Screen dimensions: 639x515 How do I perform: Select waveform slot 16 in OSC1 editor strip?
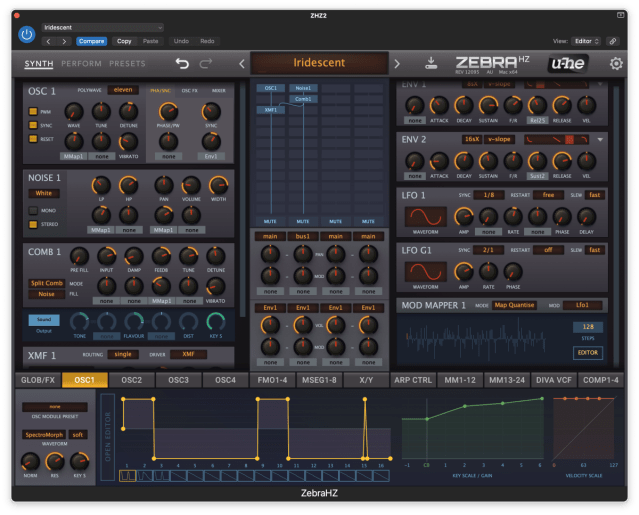coord(381,475)
